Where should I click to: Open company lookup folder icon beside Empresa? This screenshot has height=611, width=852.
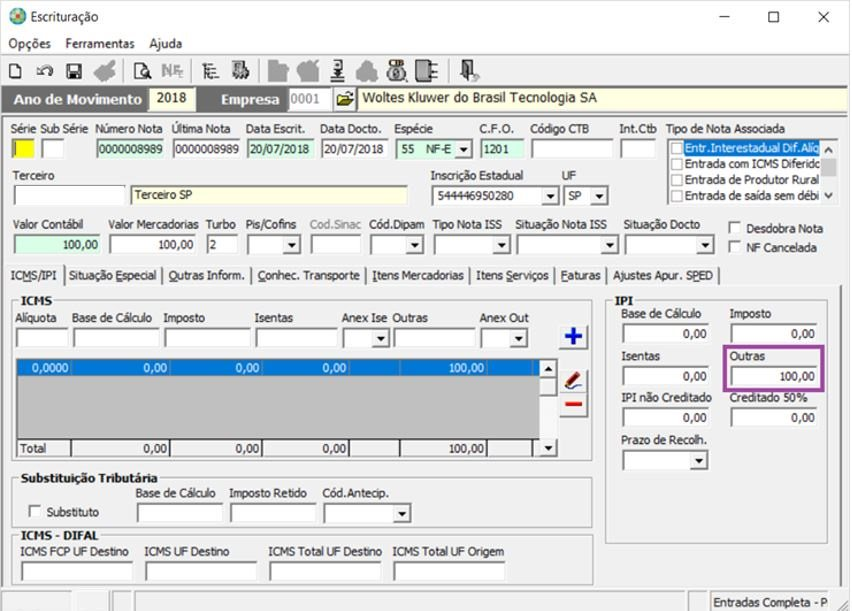click(x=343, y=99)
